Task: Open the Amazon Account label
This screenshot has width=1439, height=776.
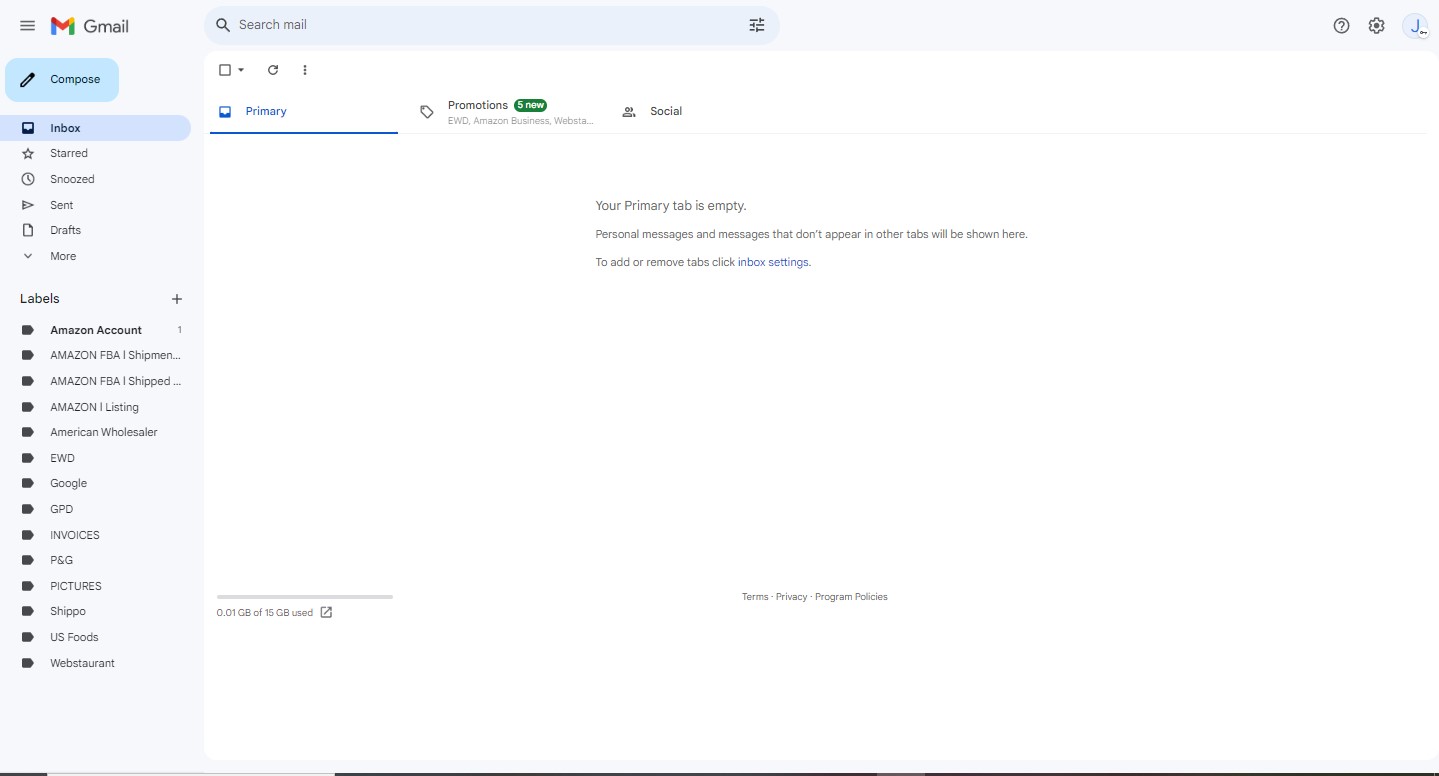Action: [96, 330]
